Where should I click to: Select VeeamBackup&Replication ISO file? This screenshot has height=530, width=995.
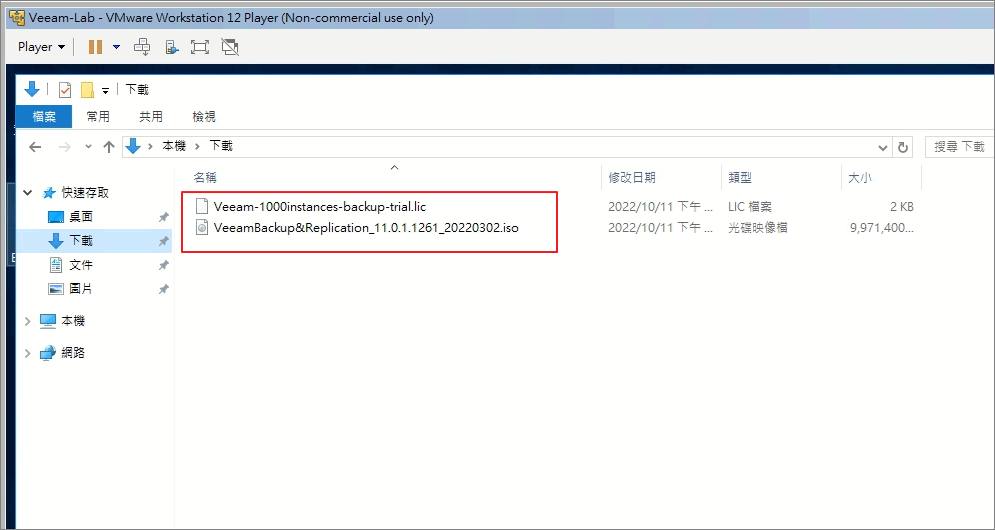pyautogui.click(x=366, y=227)
